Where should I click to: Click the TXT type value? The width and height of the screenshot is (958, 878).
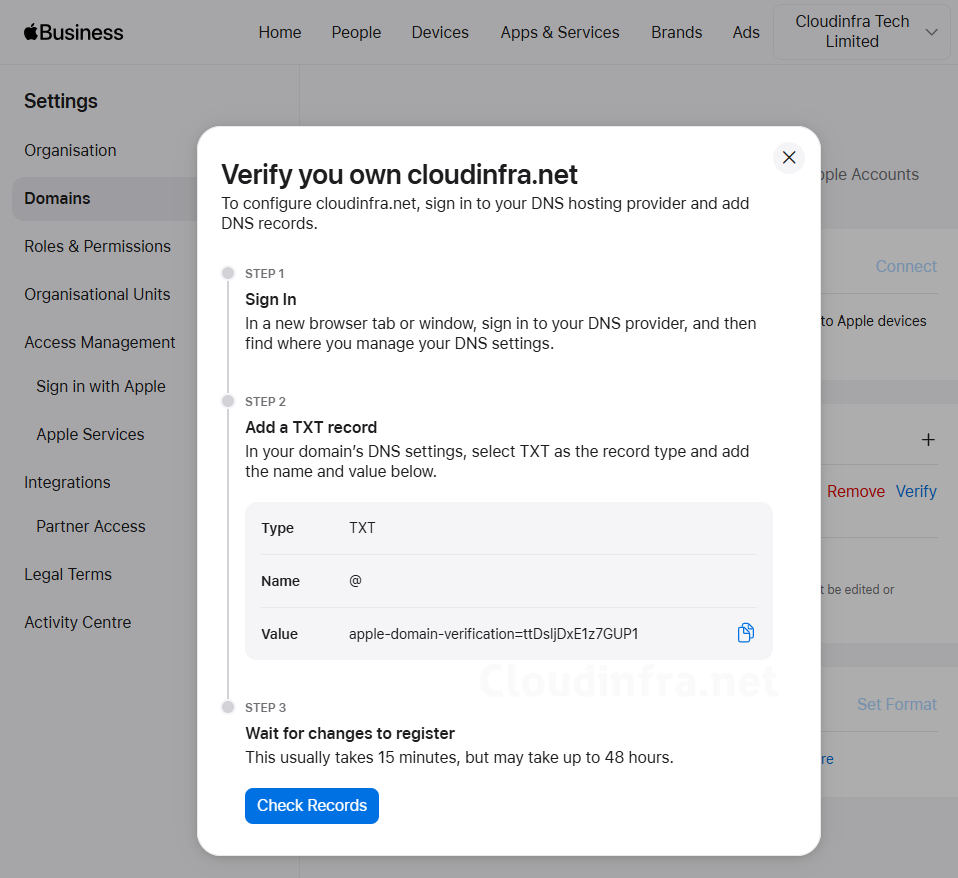362,528
